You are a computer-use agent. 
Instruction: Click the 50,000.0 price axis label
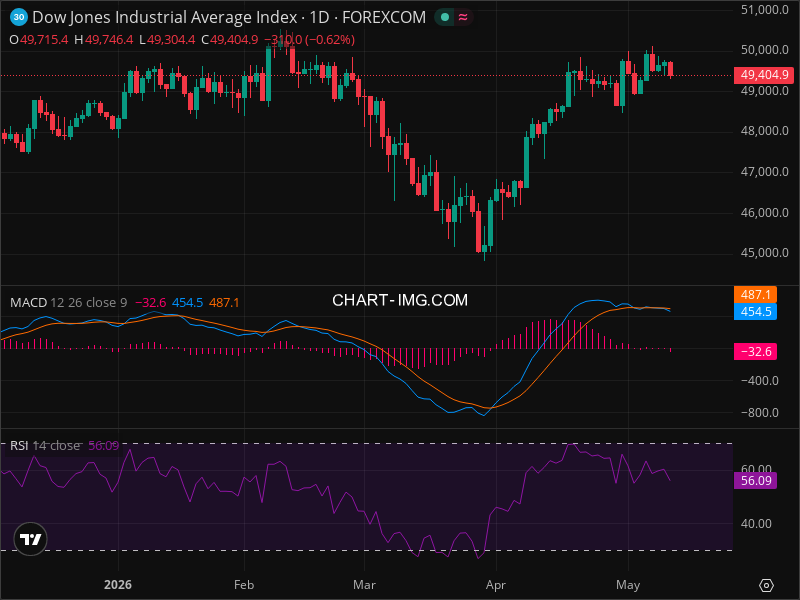pos(764,50)
